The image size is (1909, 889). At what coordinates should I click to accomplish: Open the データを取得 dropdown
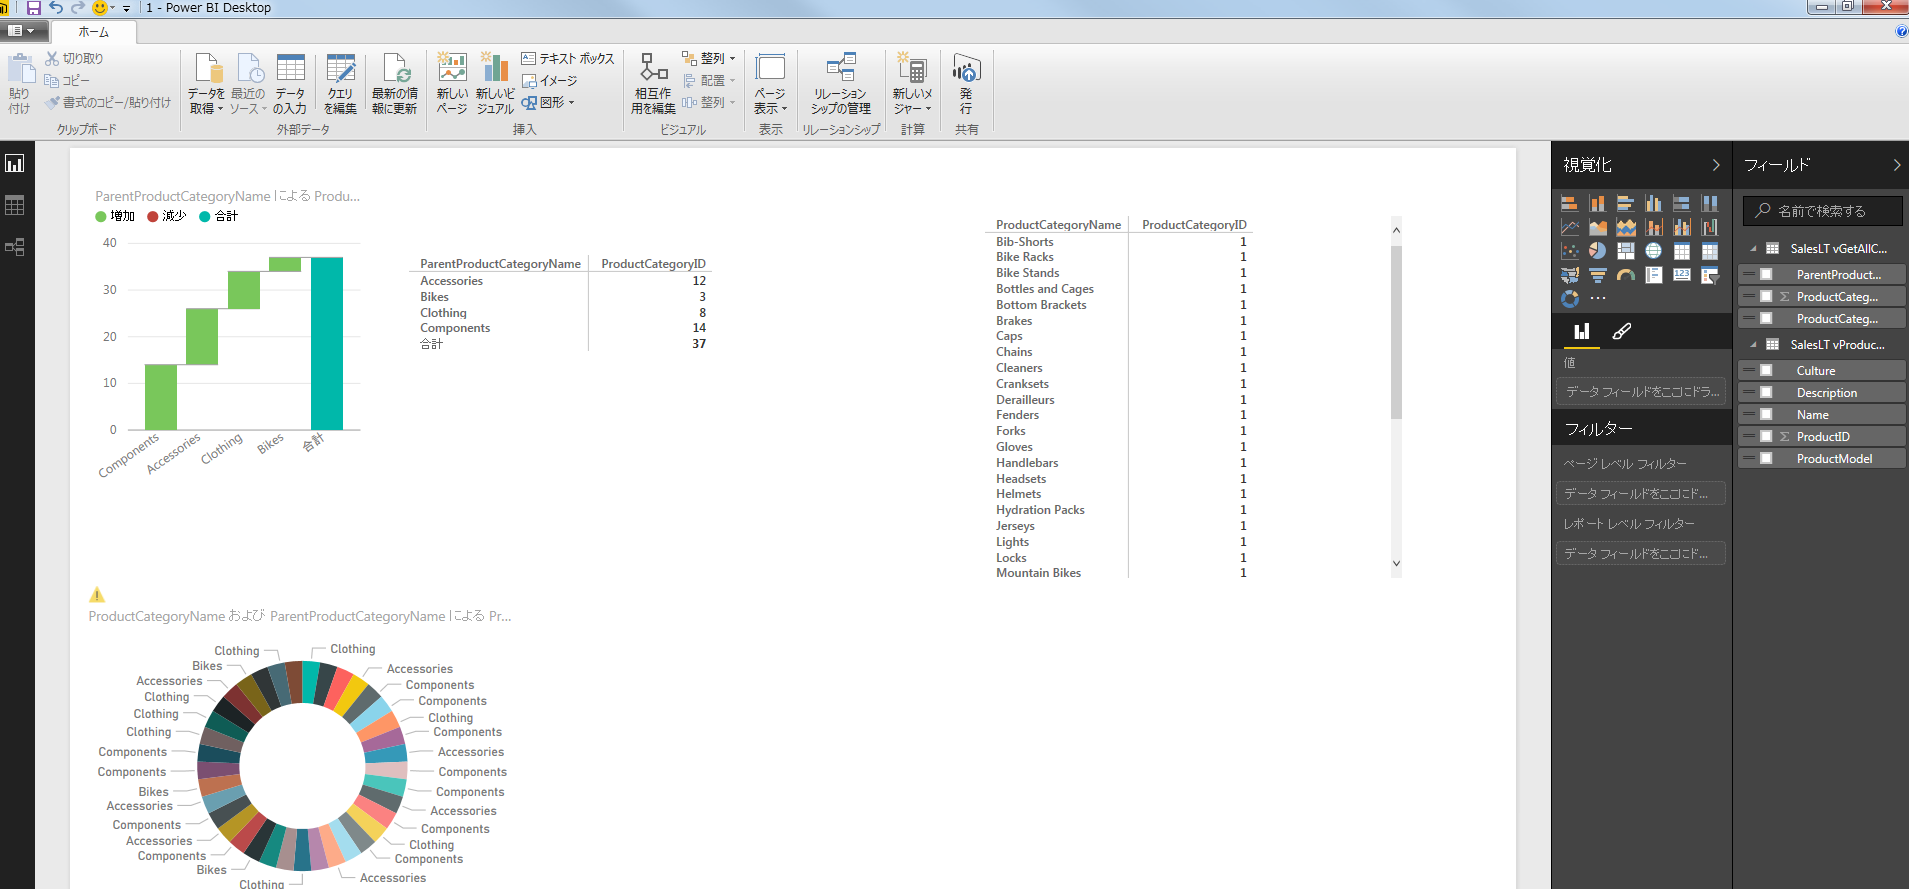tap(206, 84)
